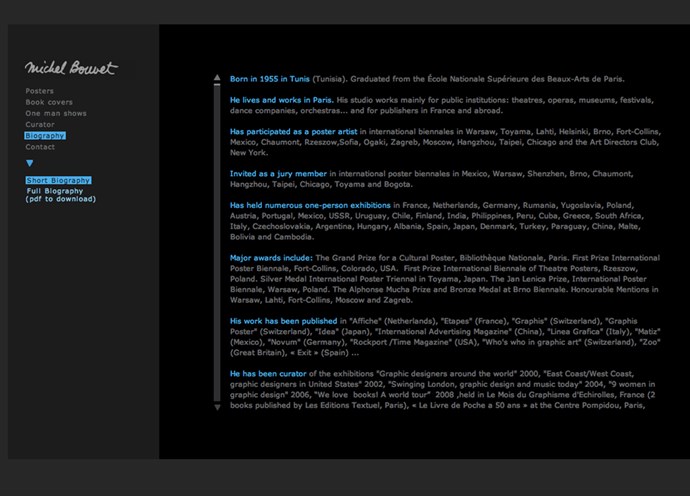Image resolution: width=690 pixels, height=496 pixels.
Task: Click the biography text scrollbar track
Action: 217,242
